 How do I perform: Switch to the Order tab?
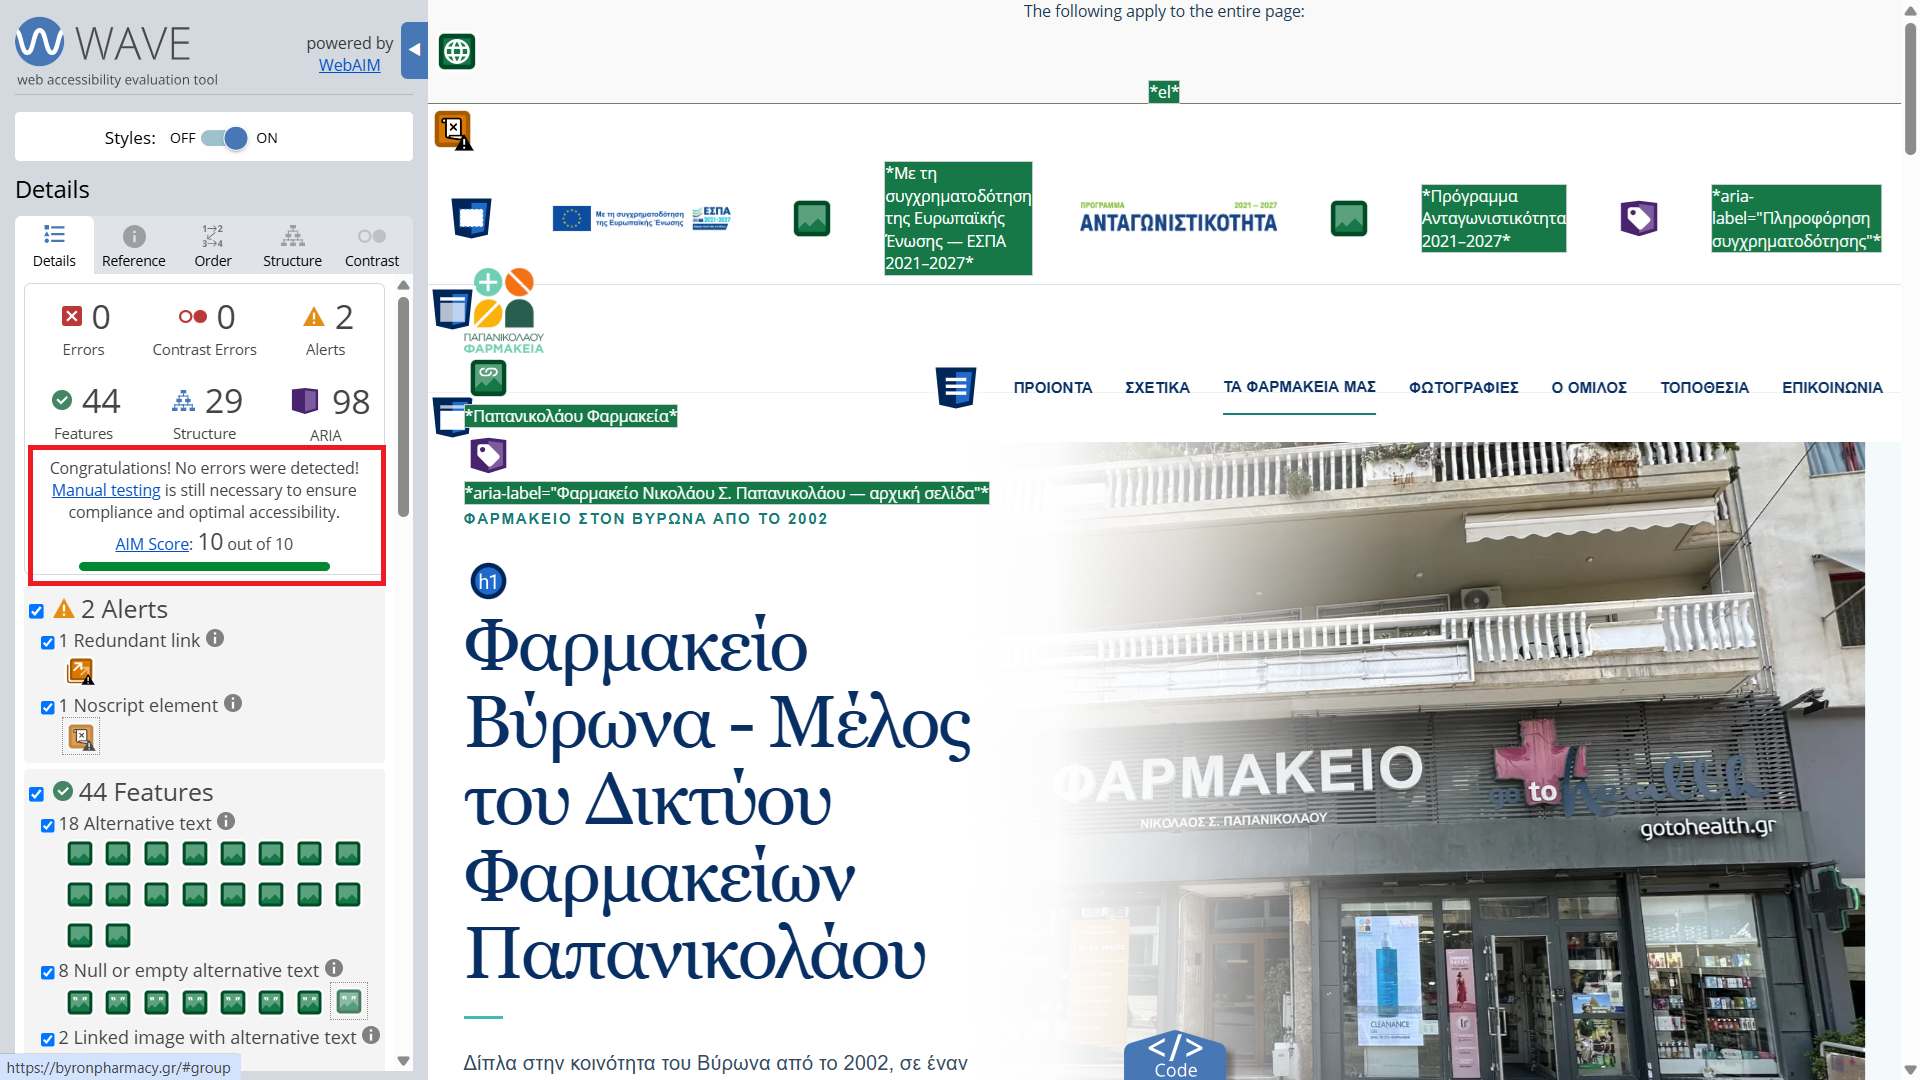213,246
